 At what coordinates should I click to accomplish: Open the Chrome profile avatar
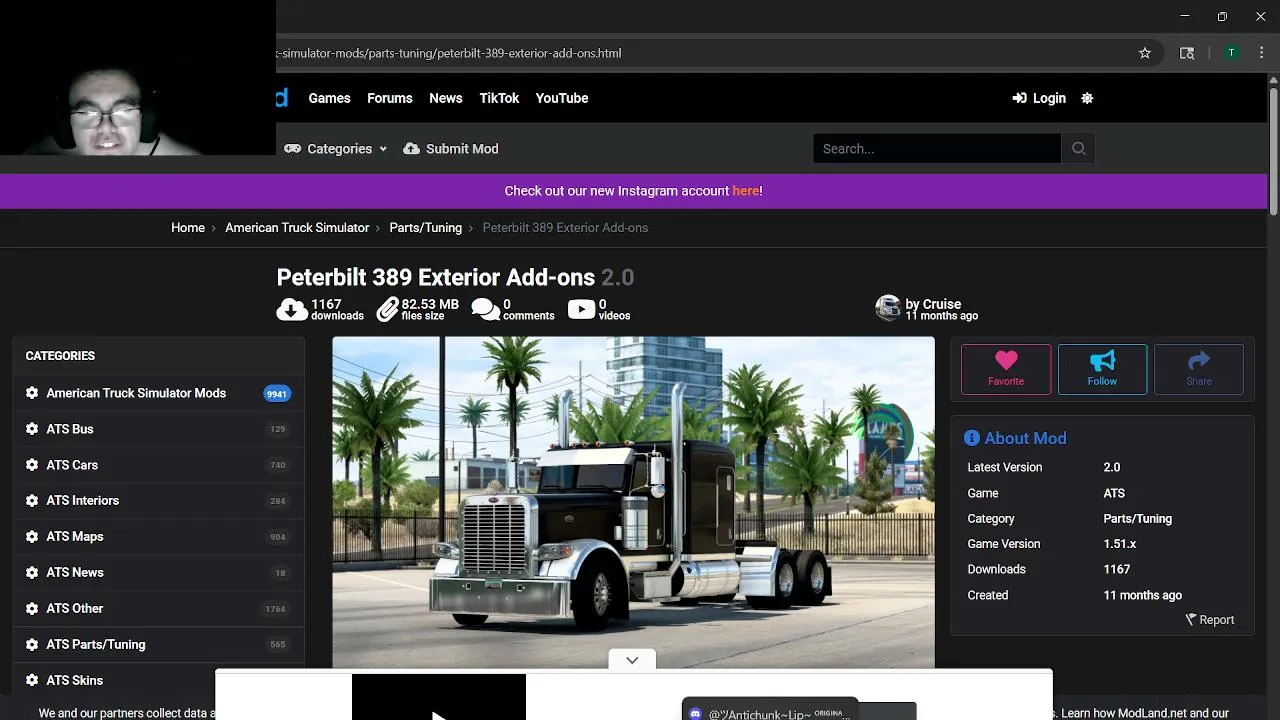click(1231, 53)
